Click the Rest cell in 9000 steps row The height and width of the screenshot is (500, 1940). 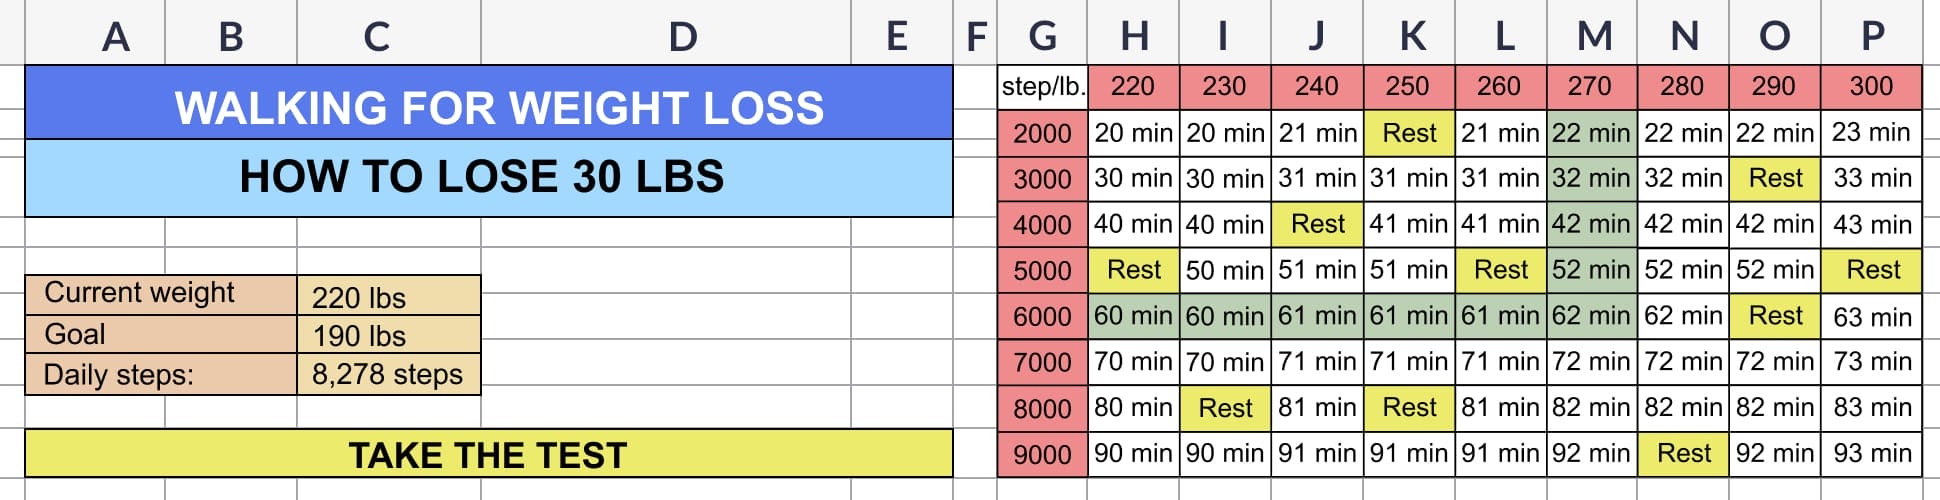pos(1684,453)
